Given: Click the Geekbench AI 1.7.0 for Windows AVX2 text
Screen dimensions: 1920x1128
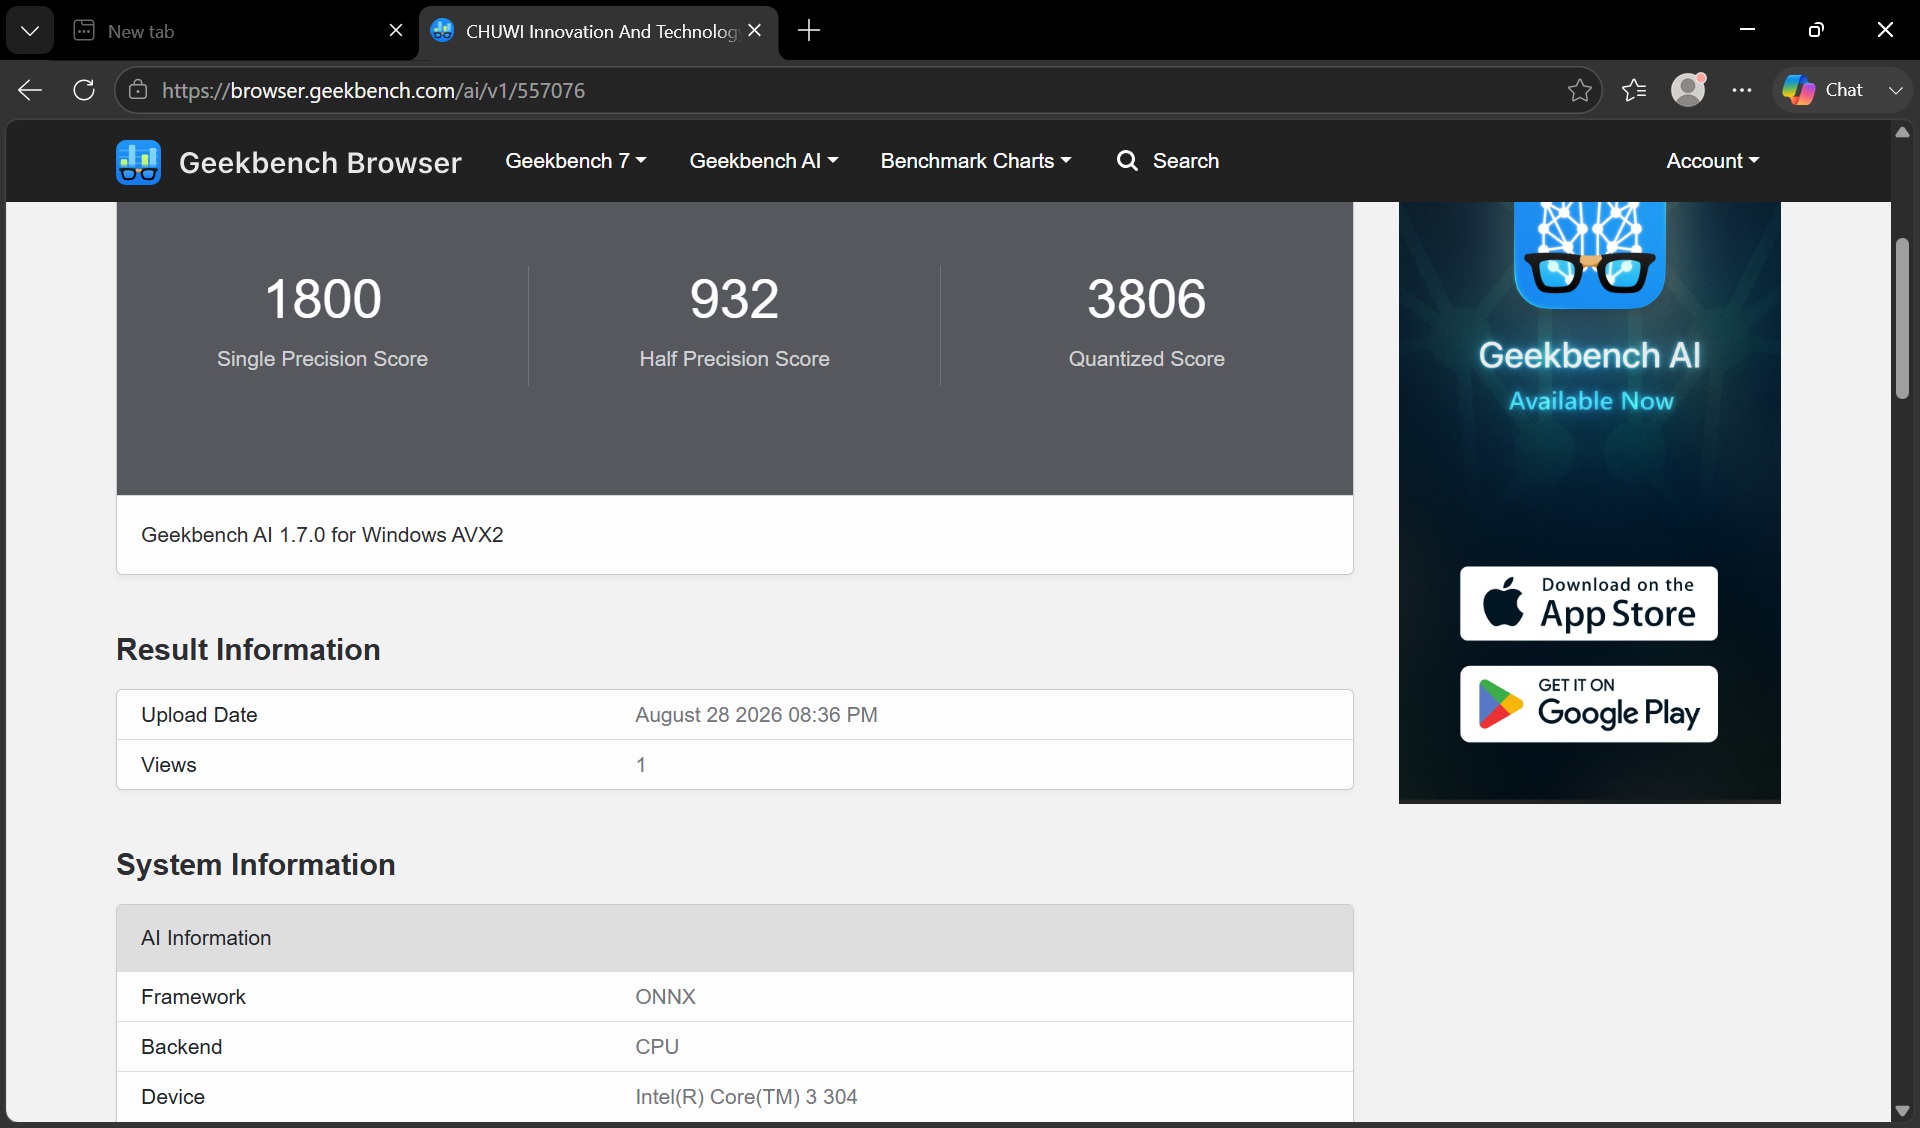Looking at the screenshot, I should [322, 535].
